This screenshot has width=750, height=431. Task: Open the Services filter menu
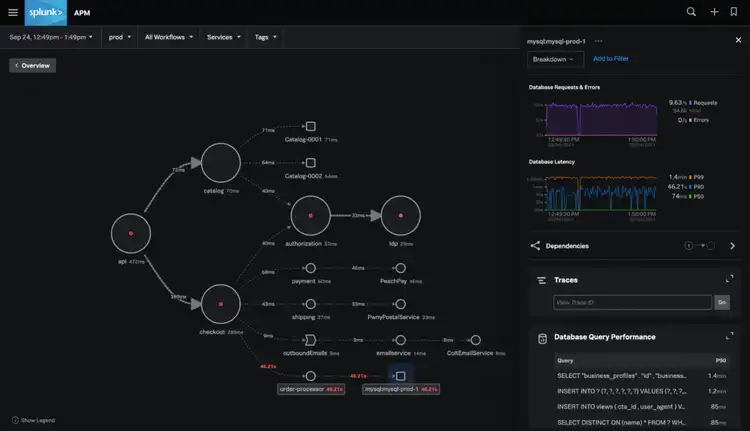click(x=224, y=37)
